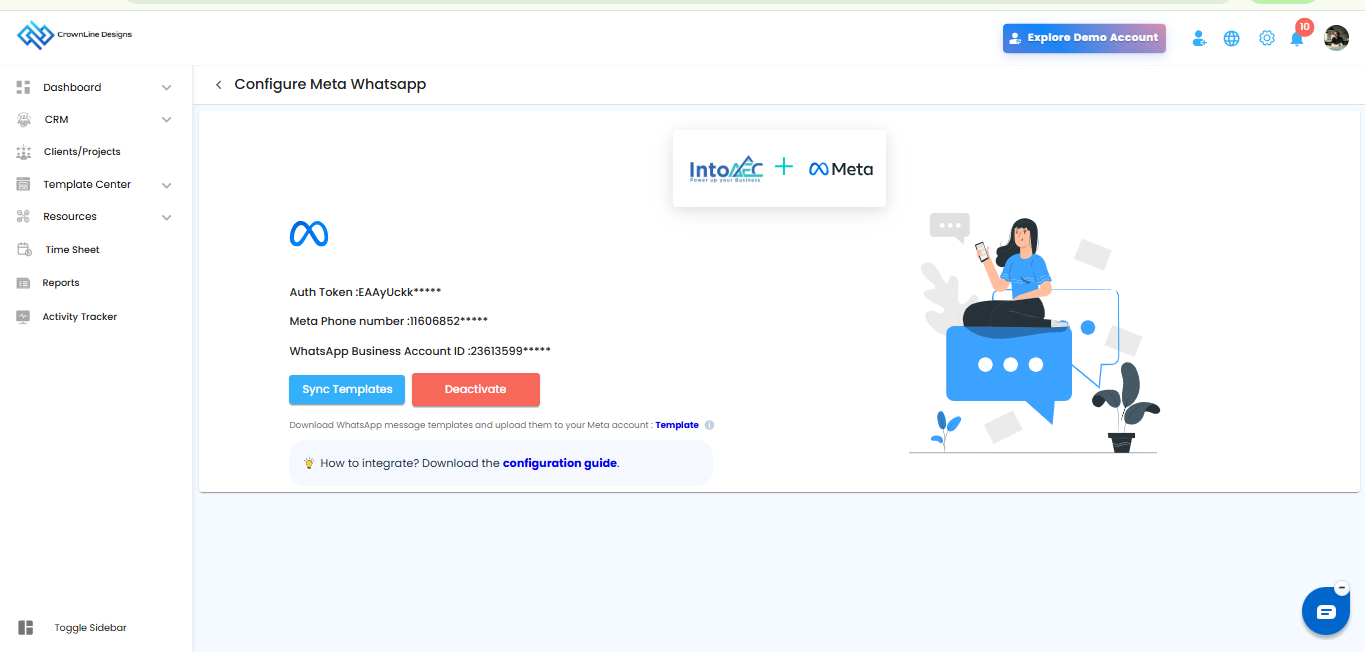Viewport: 1365px width, 652px height.
Task: Click the info icon next to Template
Action: [x=710, y=425]
